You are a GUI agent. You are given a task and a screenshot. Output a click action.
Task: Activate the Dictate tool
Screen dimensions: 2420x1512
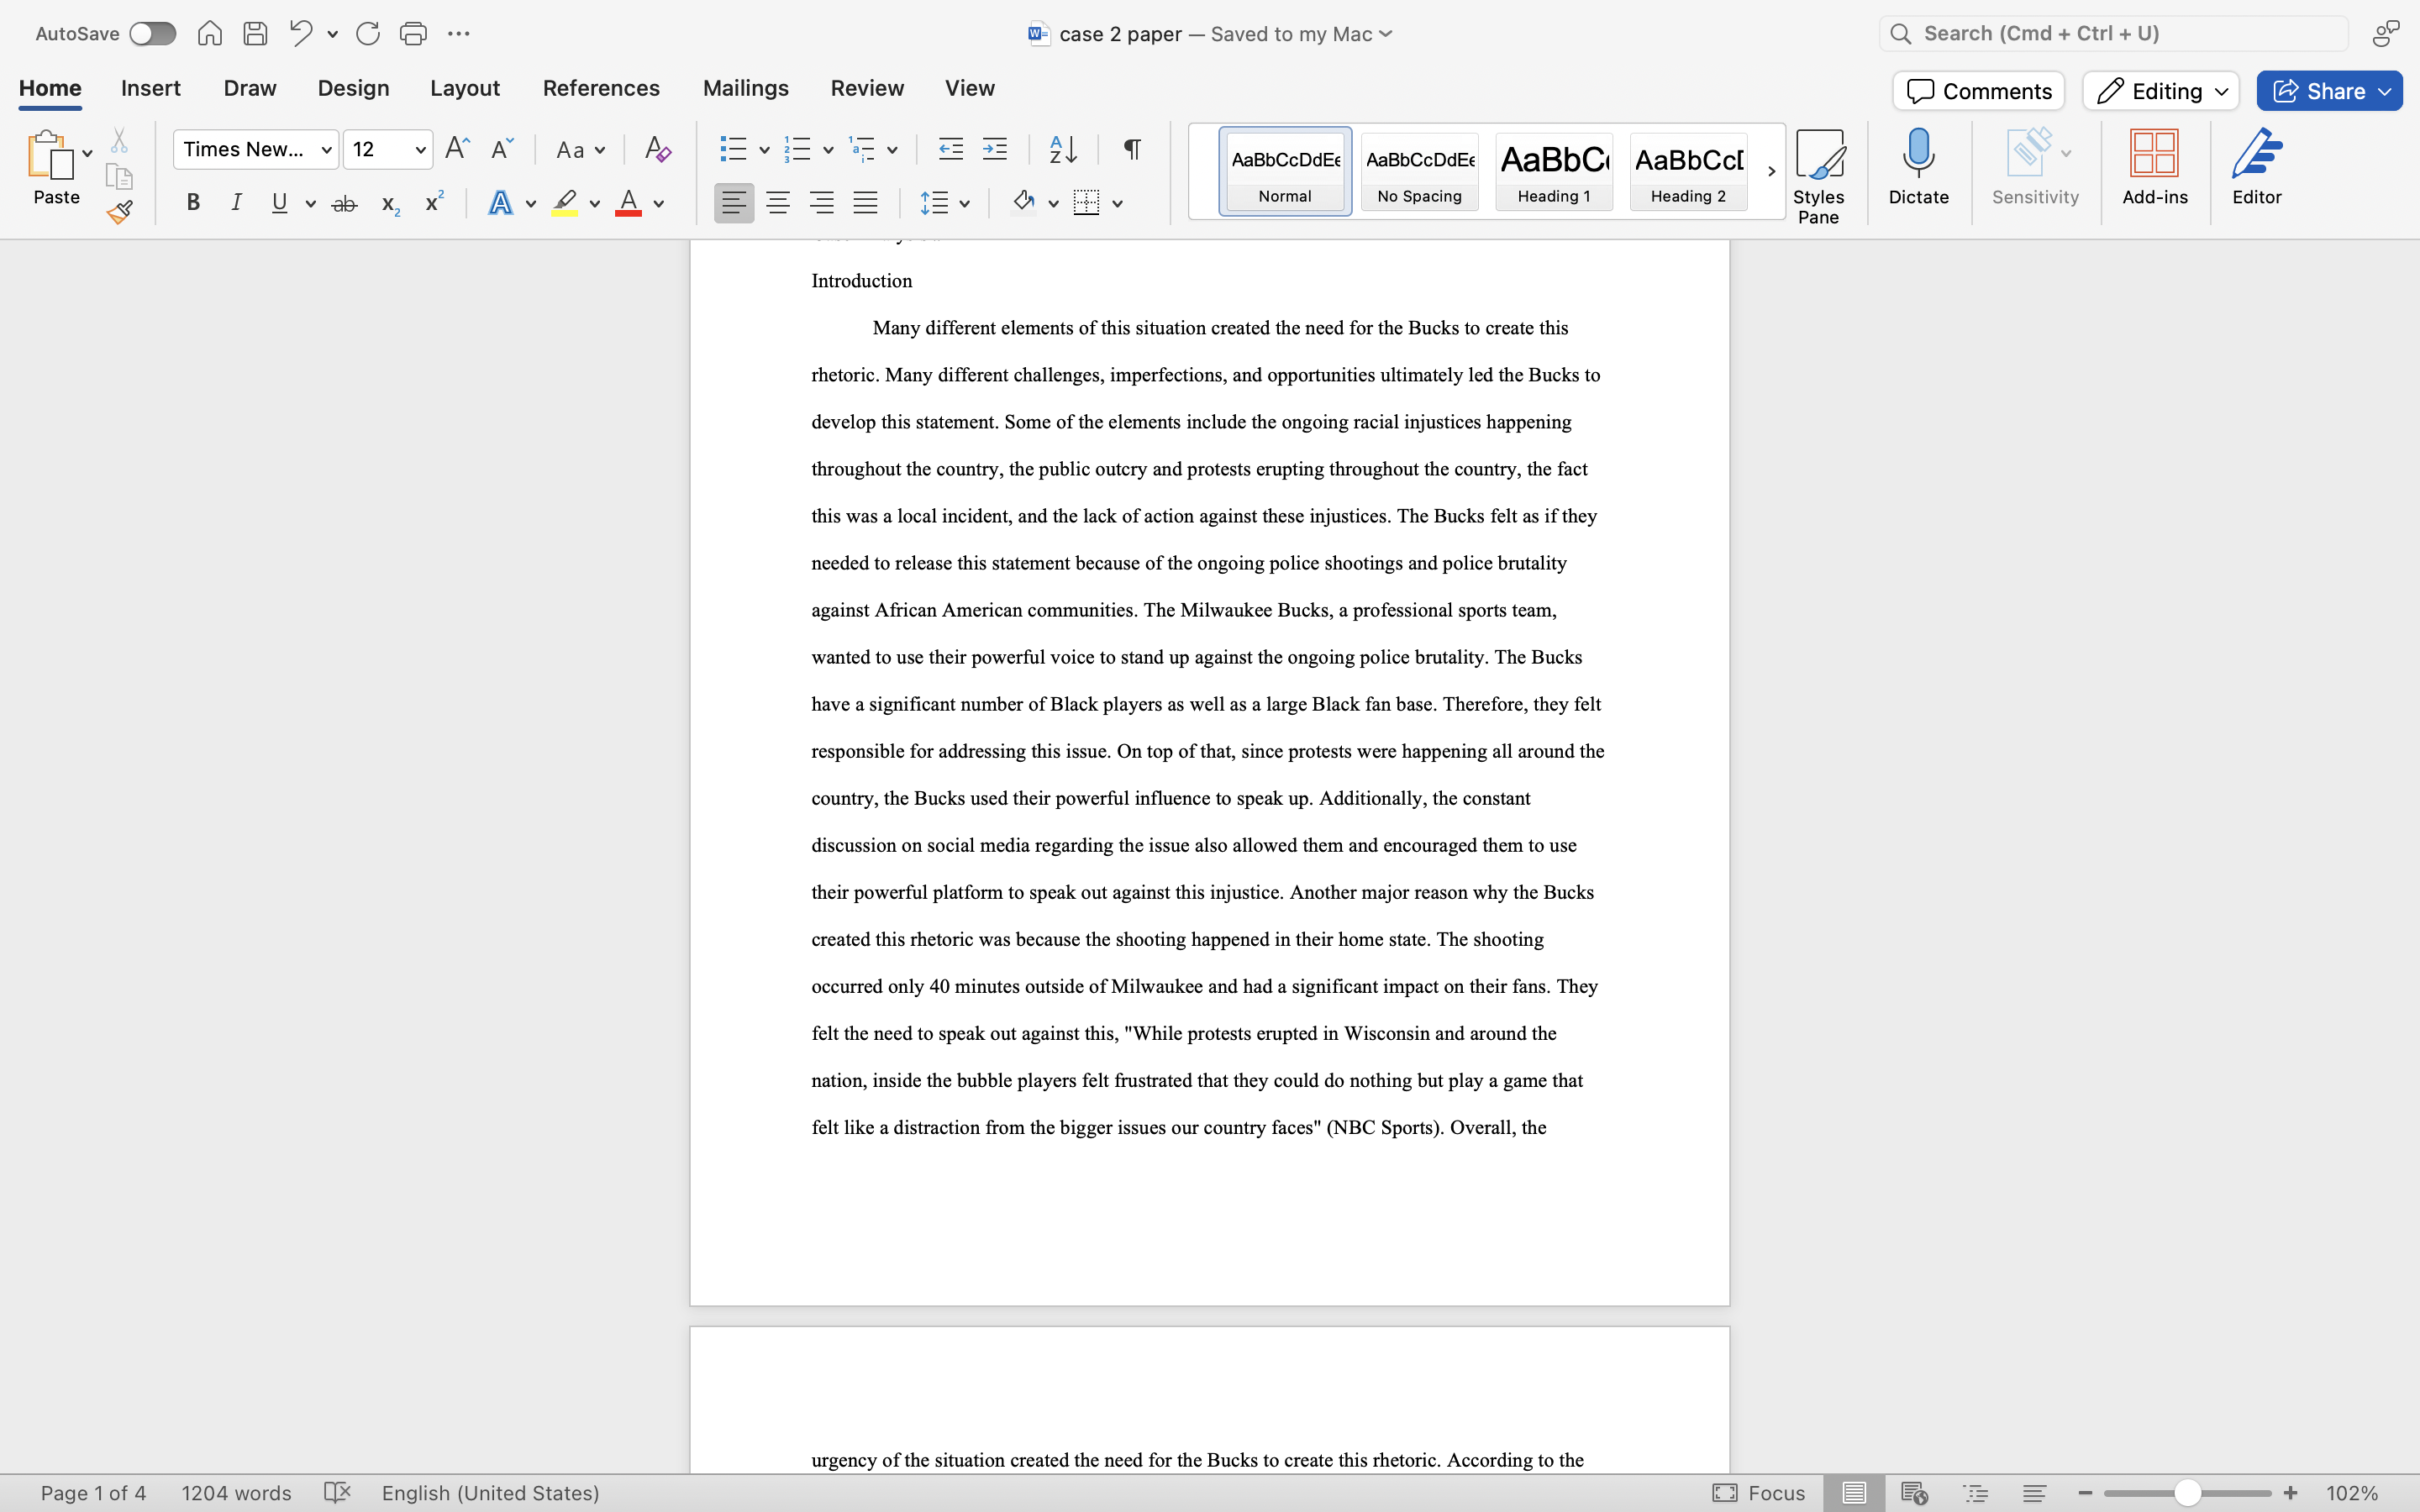pyautogui.click(x=1917, y=168)
